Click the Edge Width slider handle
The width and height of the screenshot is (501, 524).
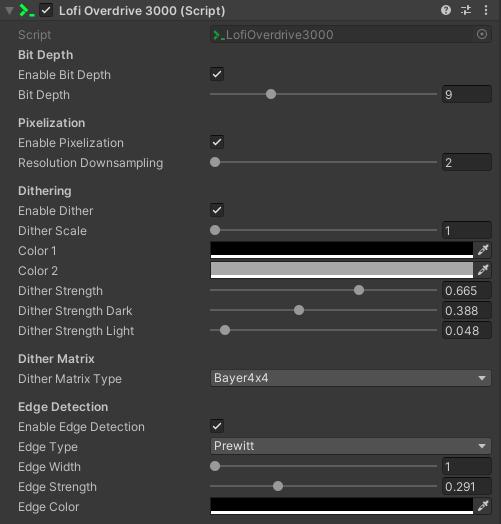point(215,466)
